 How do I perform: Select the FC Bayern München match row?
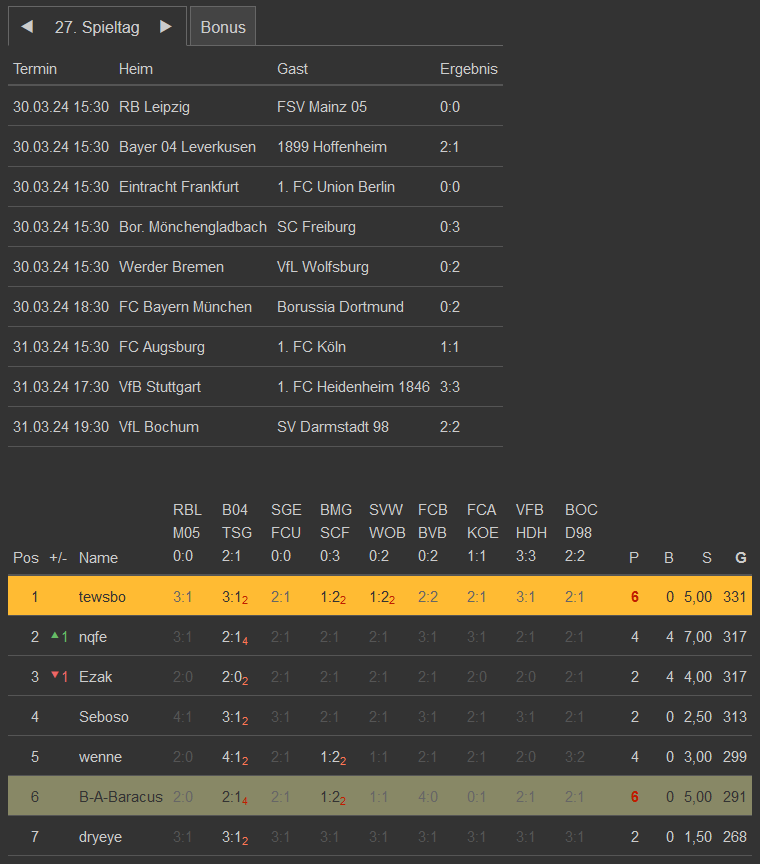point(255,307)
